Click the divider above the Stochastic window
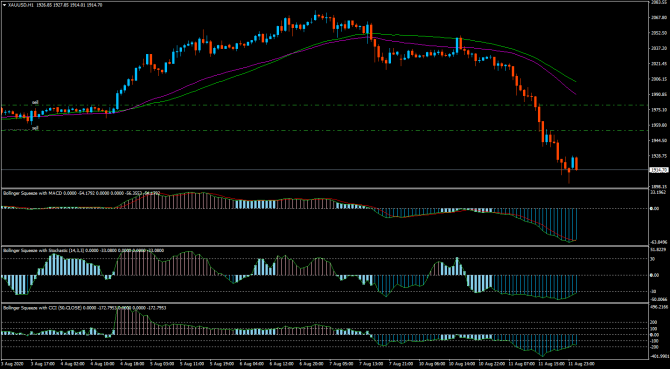The width and height of the screenshot is (670, 369). point(324,246)
